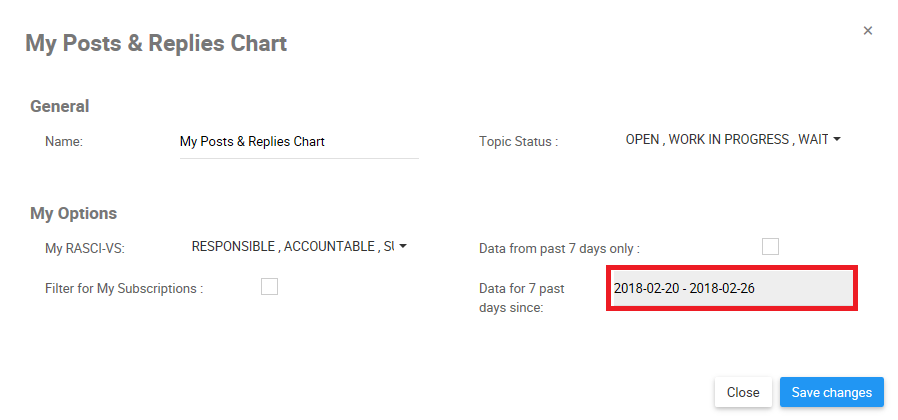Click the Name: field label
This screenshot has width=898, height=420.
pyautogui.click(x=64, y=142)
